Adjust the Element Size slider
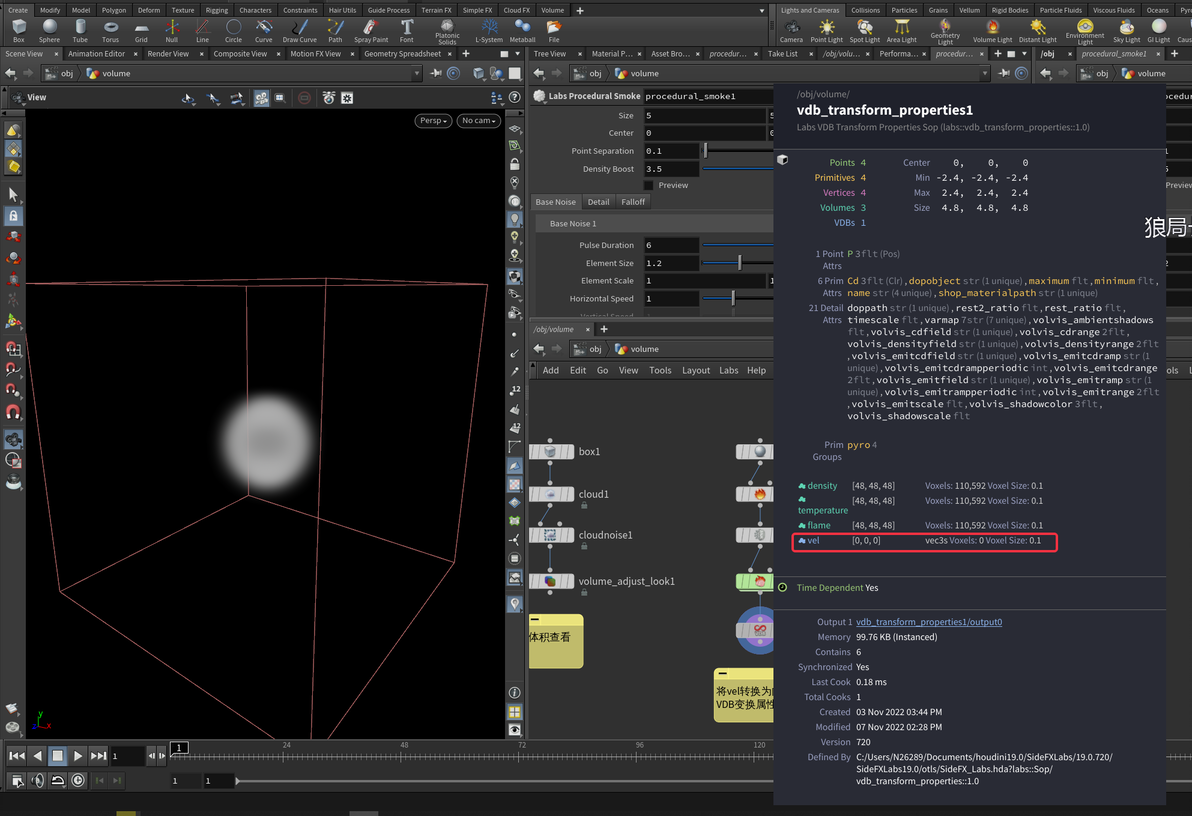Image resolution: width=1192 pixels, height=816 pixels. 739,263
